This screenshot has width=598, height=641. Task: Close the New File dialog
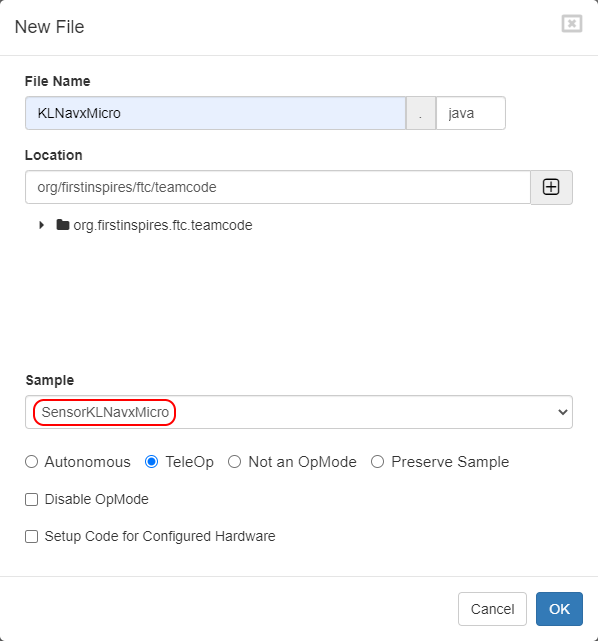coord(571,24)
